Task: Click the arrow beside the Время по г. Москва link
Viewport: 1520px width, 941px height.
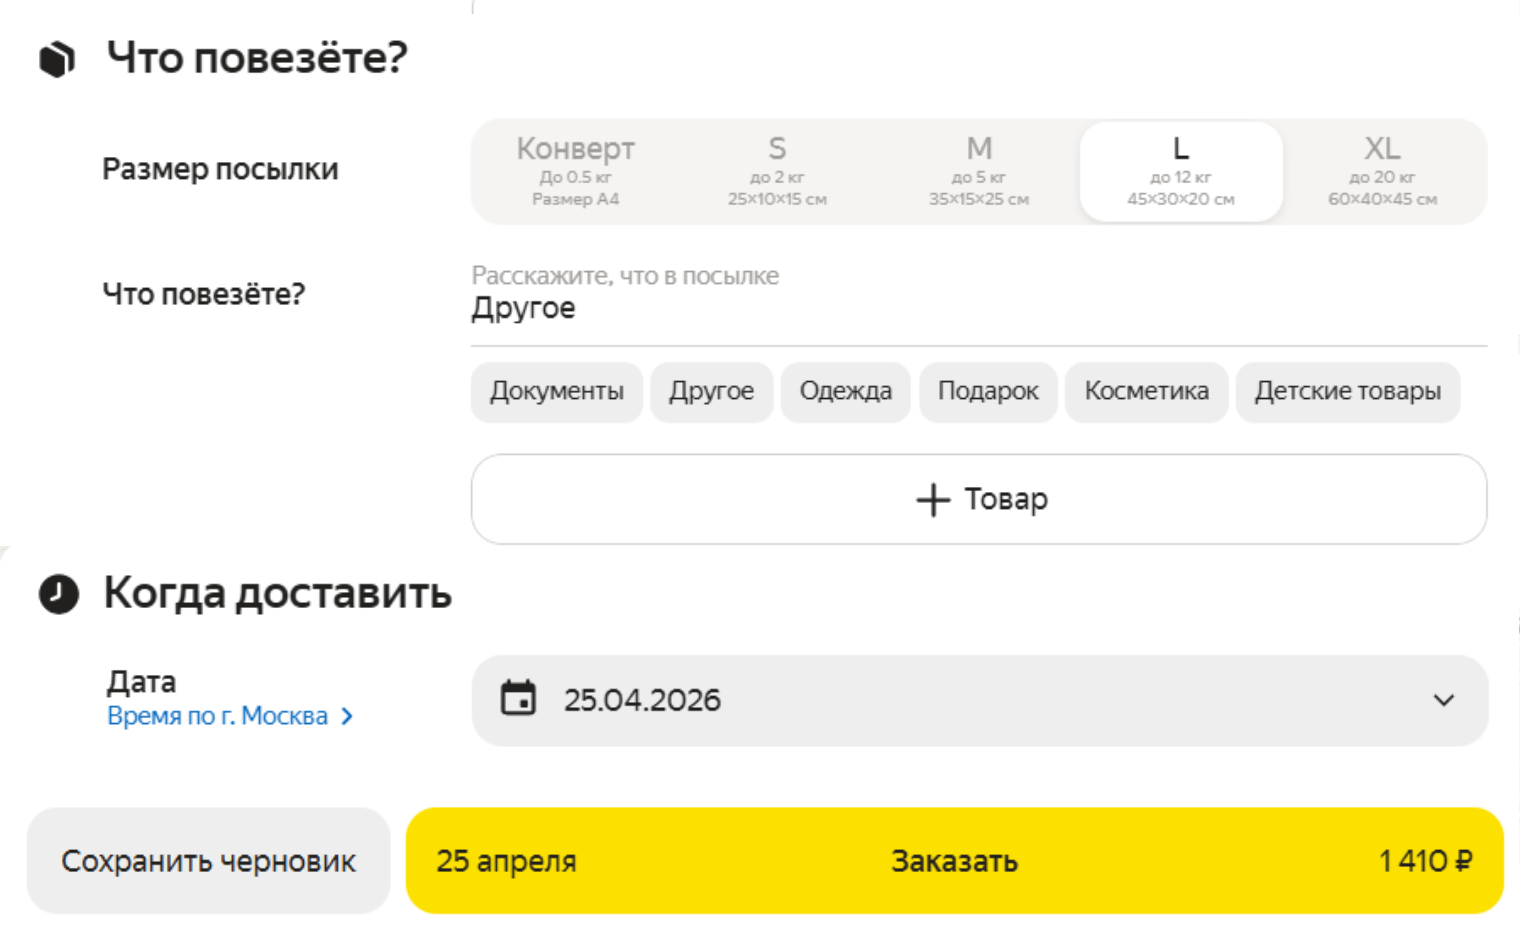Action: click(347, 716)
